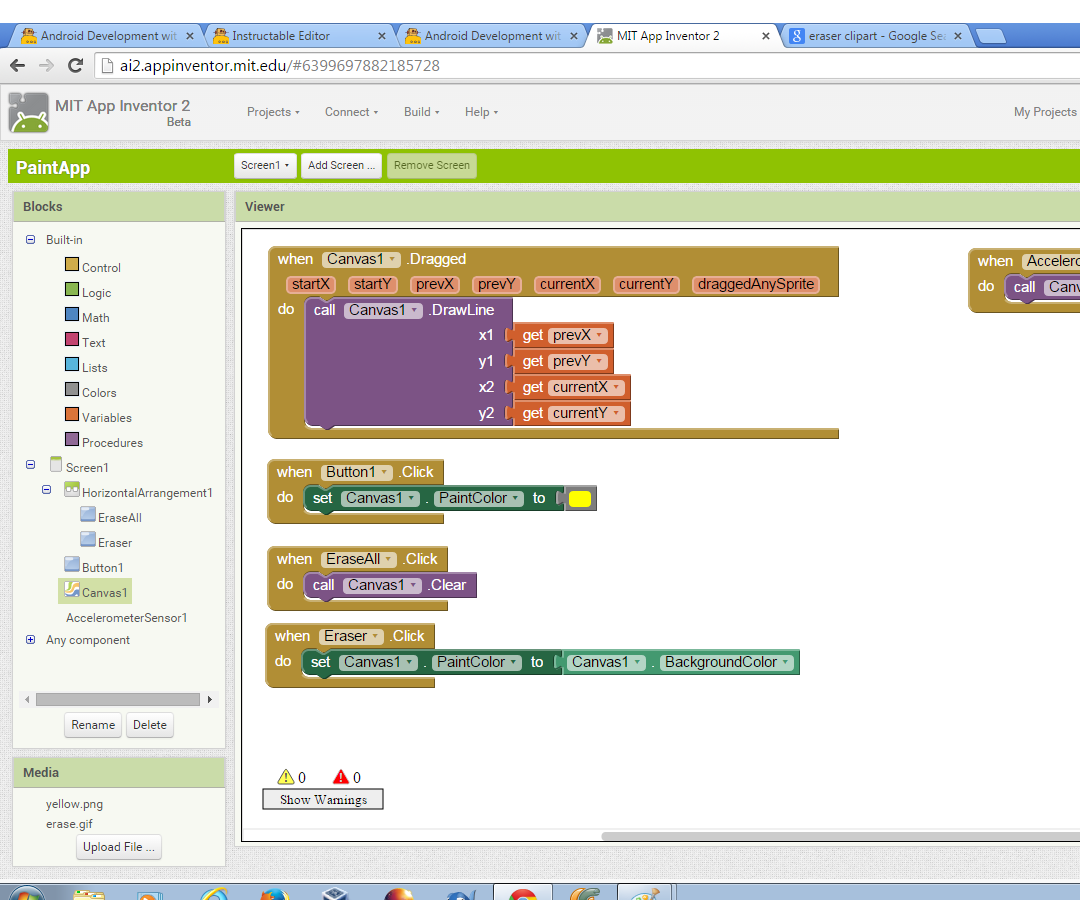The height and width of the screenshot is (900, 1080).
Task: Click the Show Warnings button
Action: point(322,799)
